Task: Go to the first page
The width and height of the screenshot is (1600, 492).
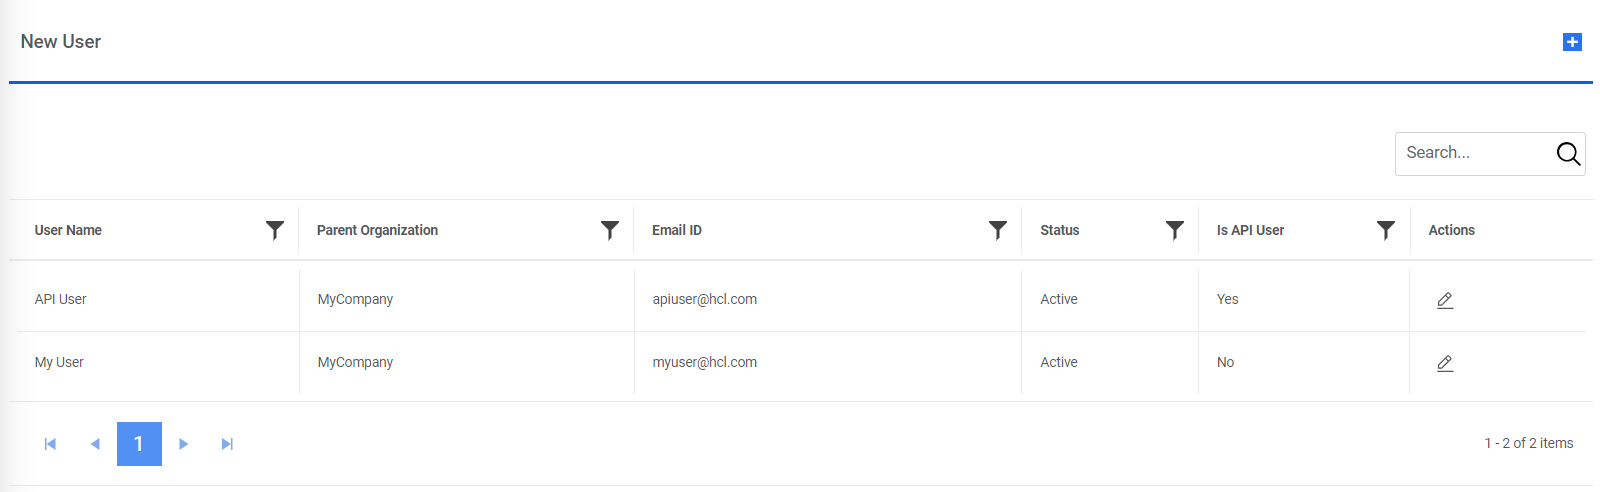Action: click(x=50, y=444)
